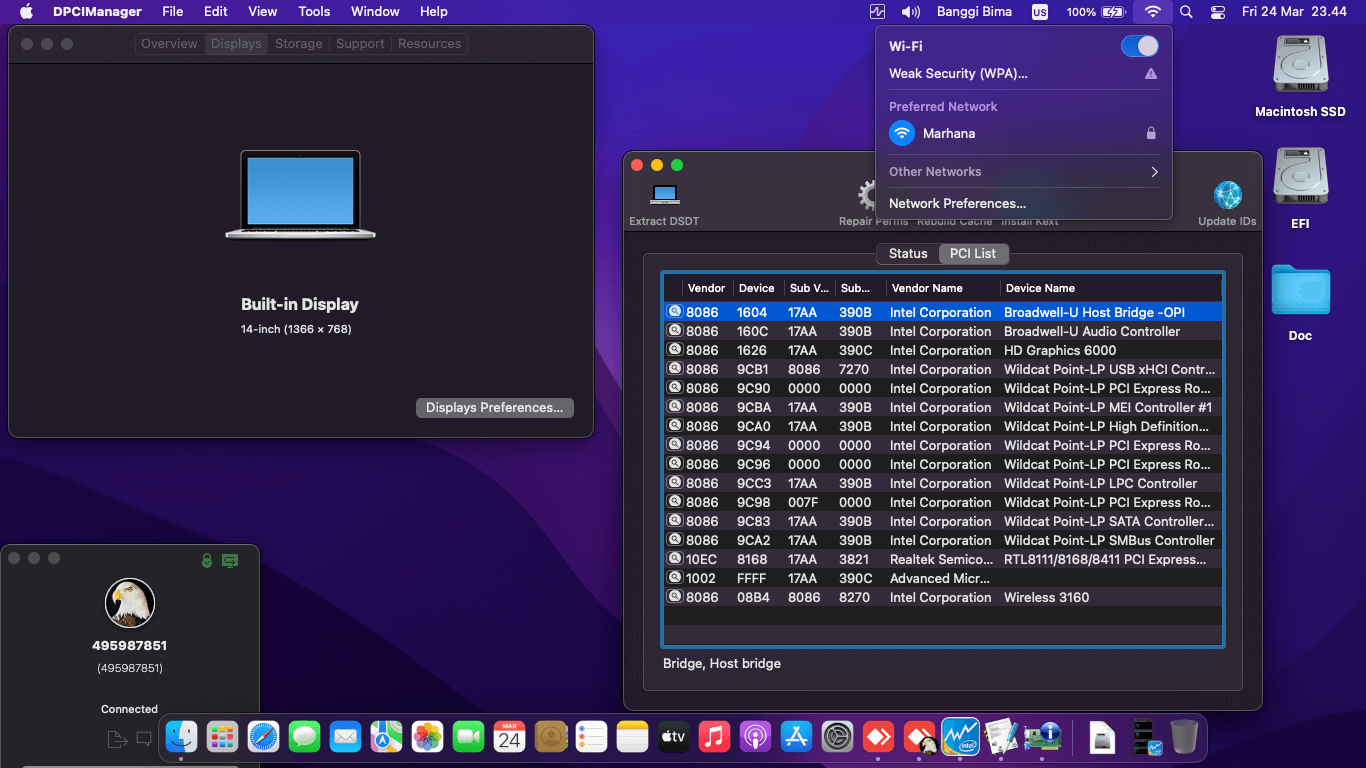Open Safari from the Dock

tap(263, 737)
